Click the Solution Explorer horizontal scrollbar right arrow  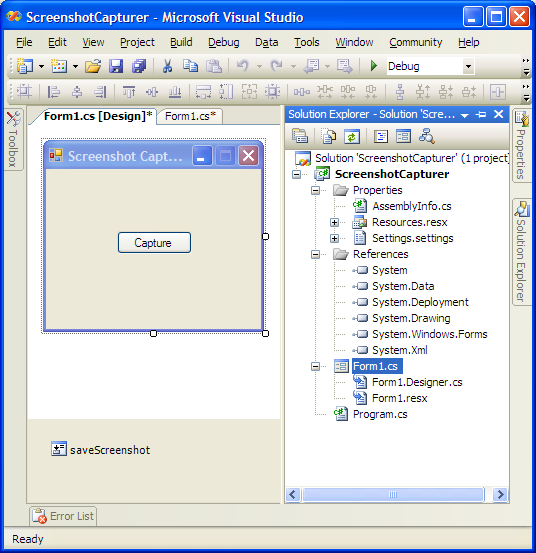(500, 494)
